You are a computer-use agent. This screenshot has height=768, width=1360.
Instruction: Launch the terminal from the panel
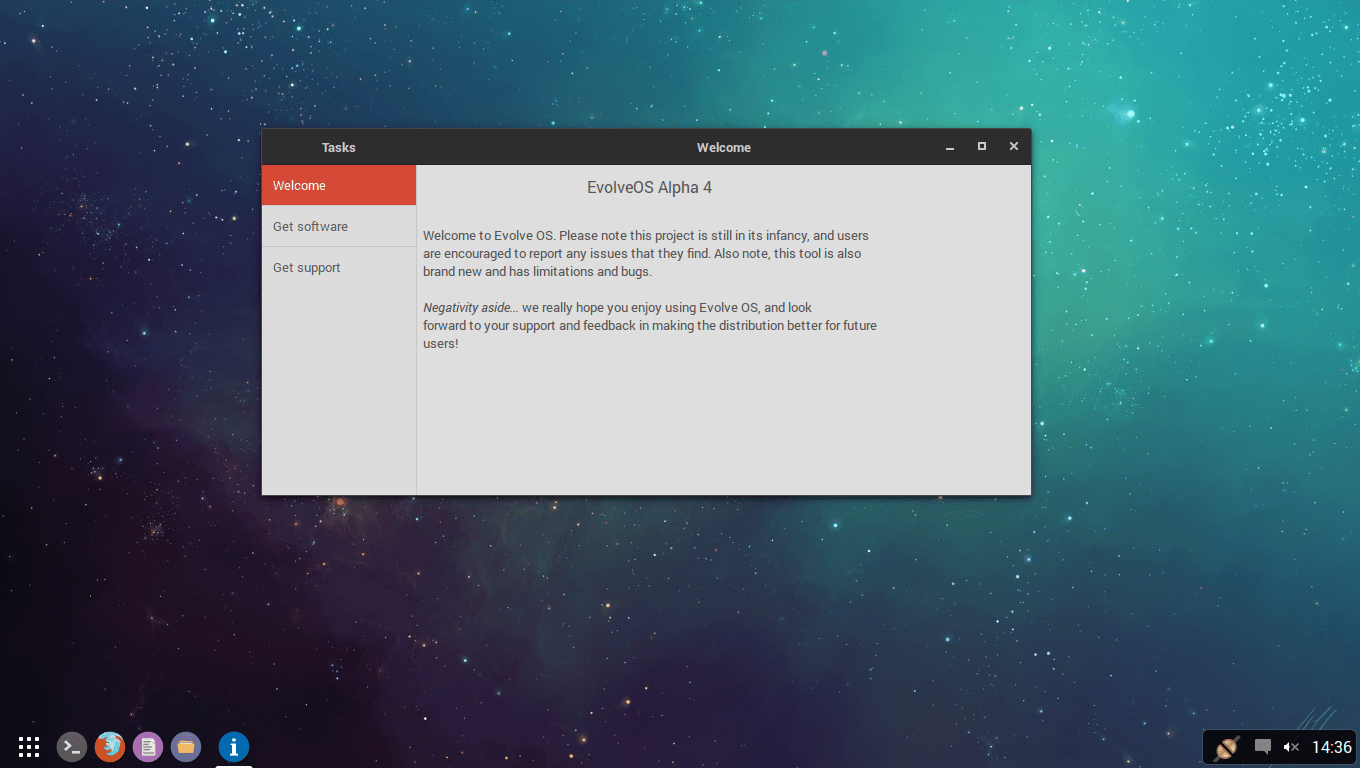[x=72, y=747]
